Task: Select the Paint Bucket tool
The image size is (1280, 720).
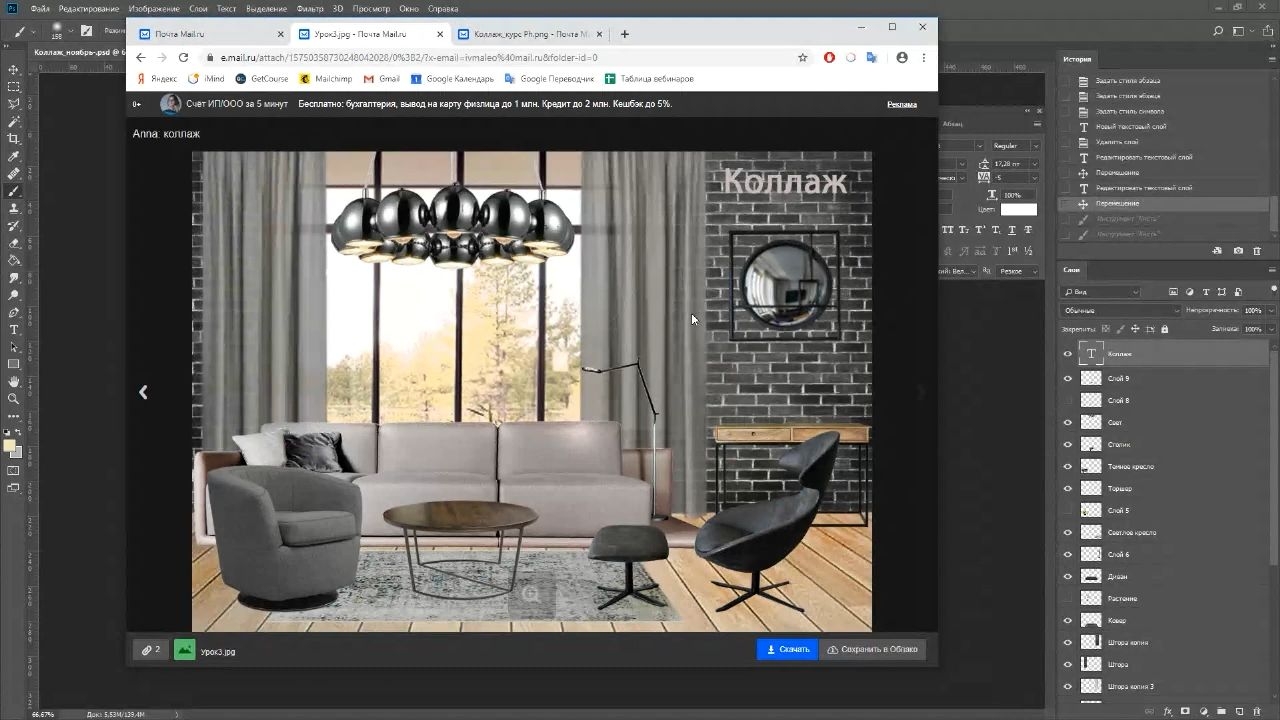Action: point(14,260)
